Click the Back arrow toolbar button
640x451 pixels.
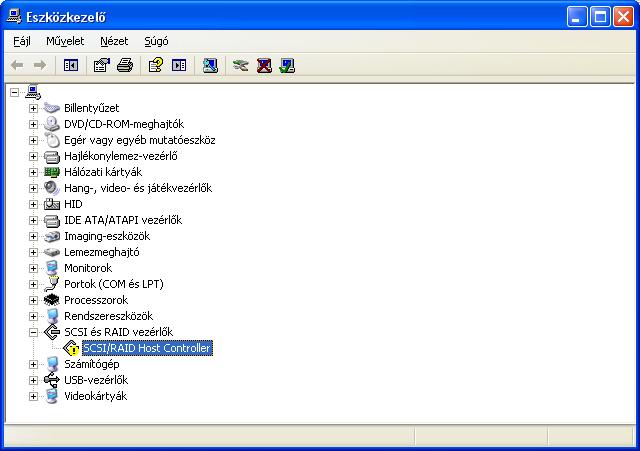[17, 65]
